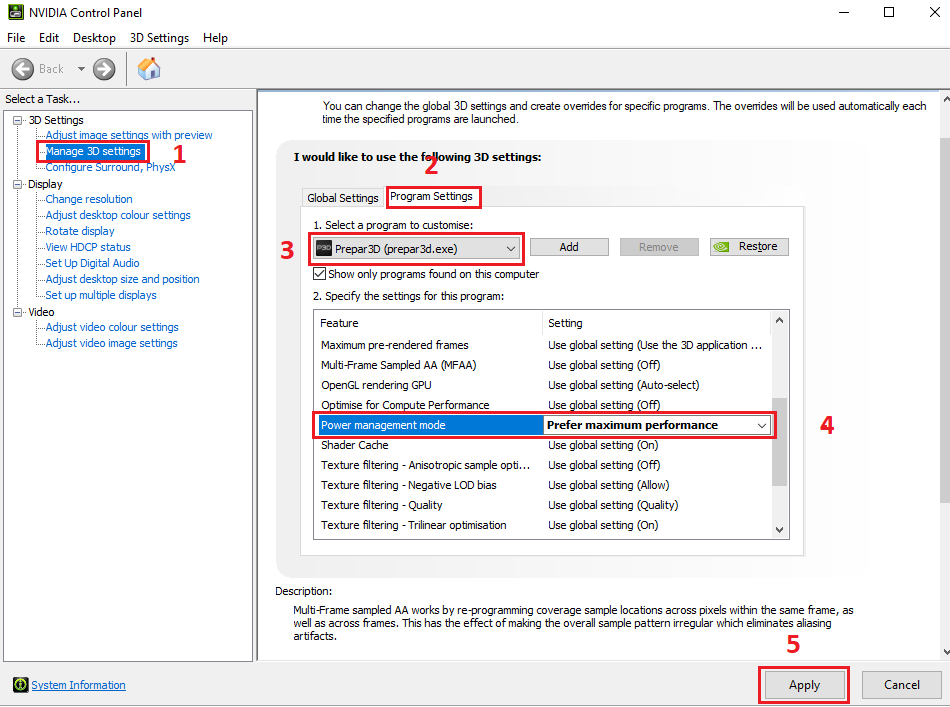
Task: Click the Apply button
Action: tap(804, 685)
